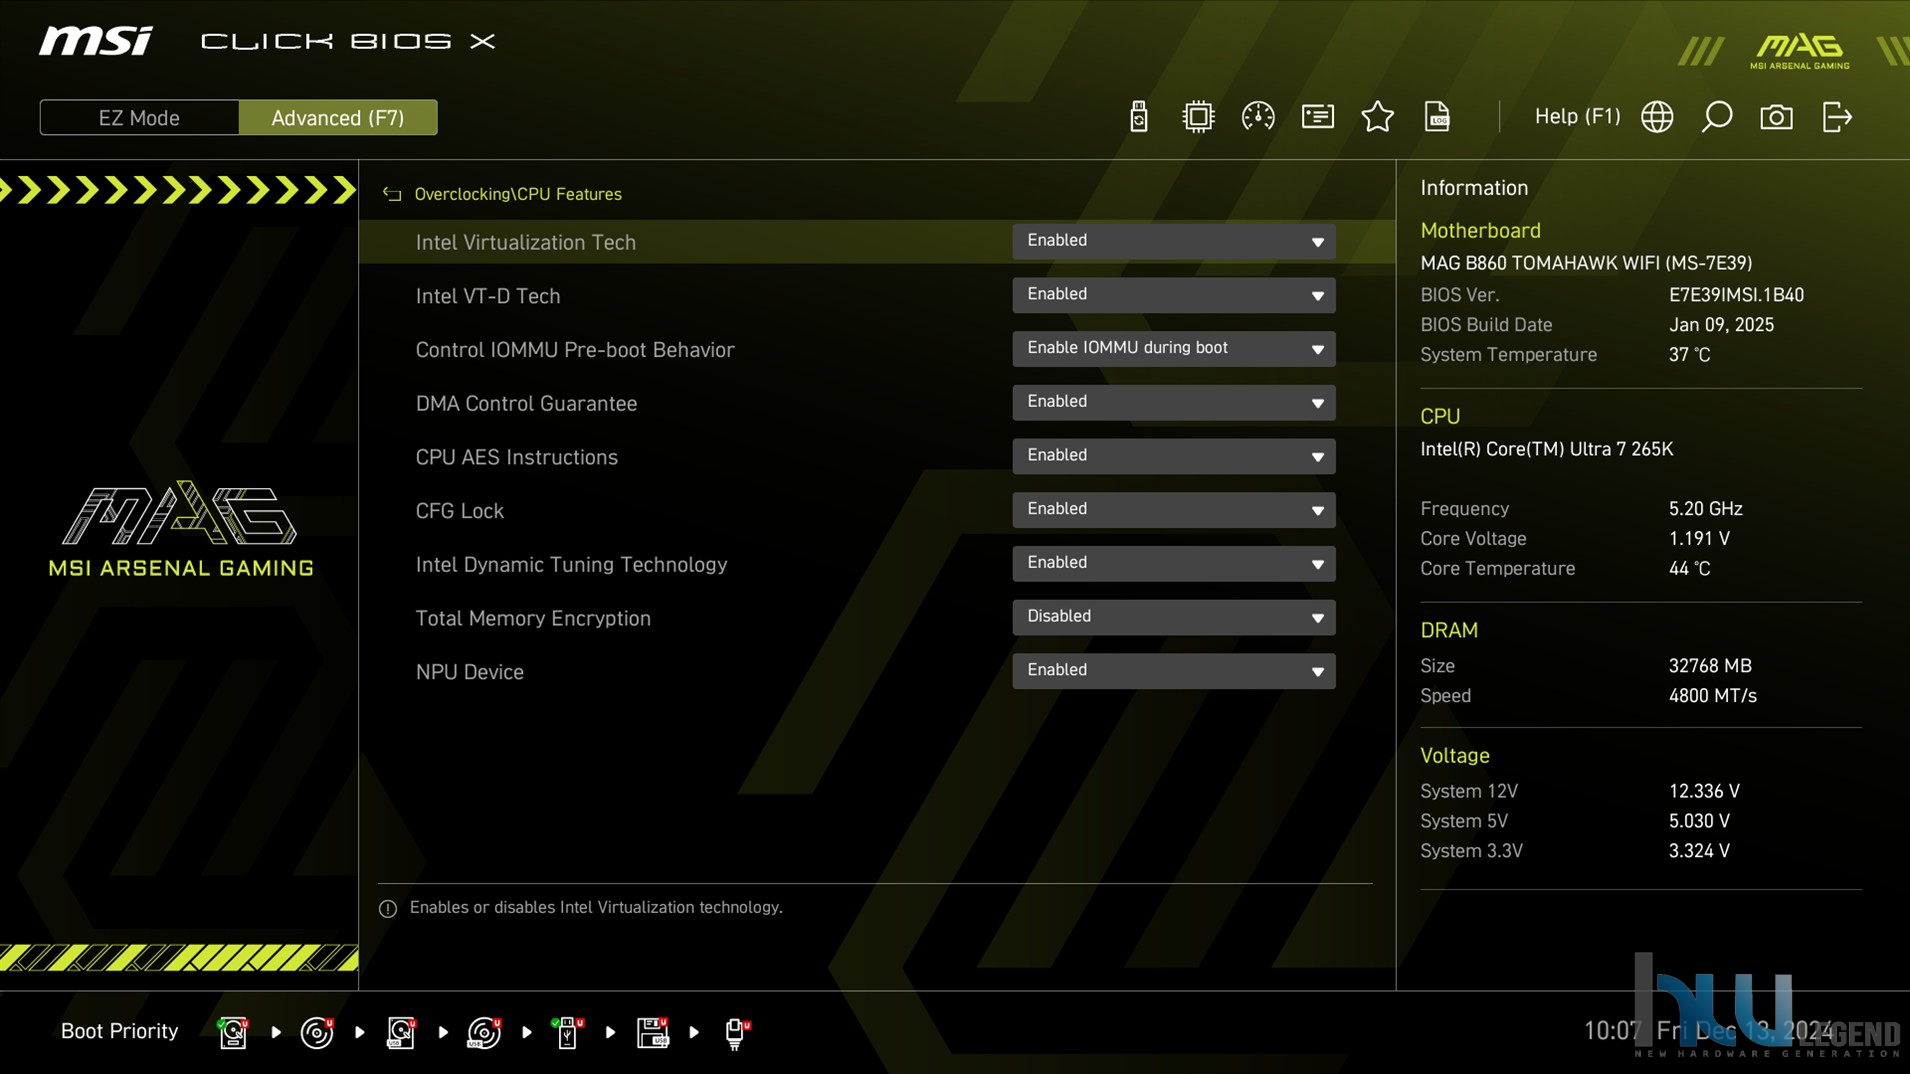1910x1074 pixels.
Task: Select the USB key boot device icon
Action: point(567,1032)
